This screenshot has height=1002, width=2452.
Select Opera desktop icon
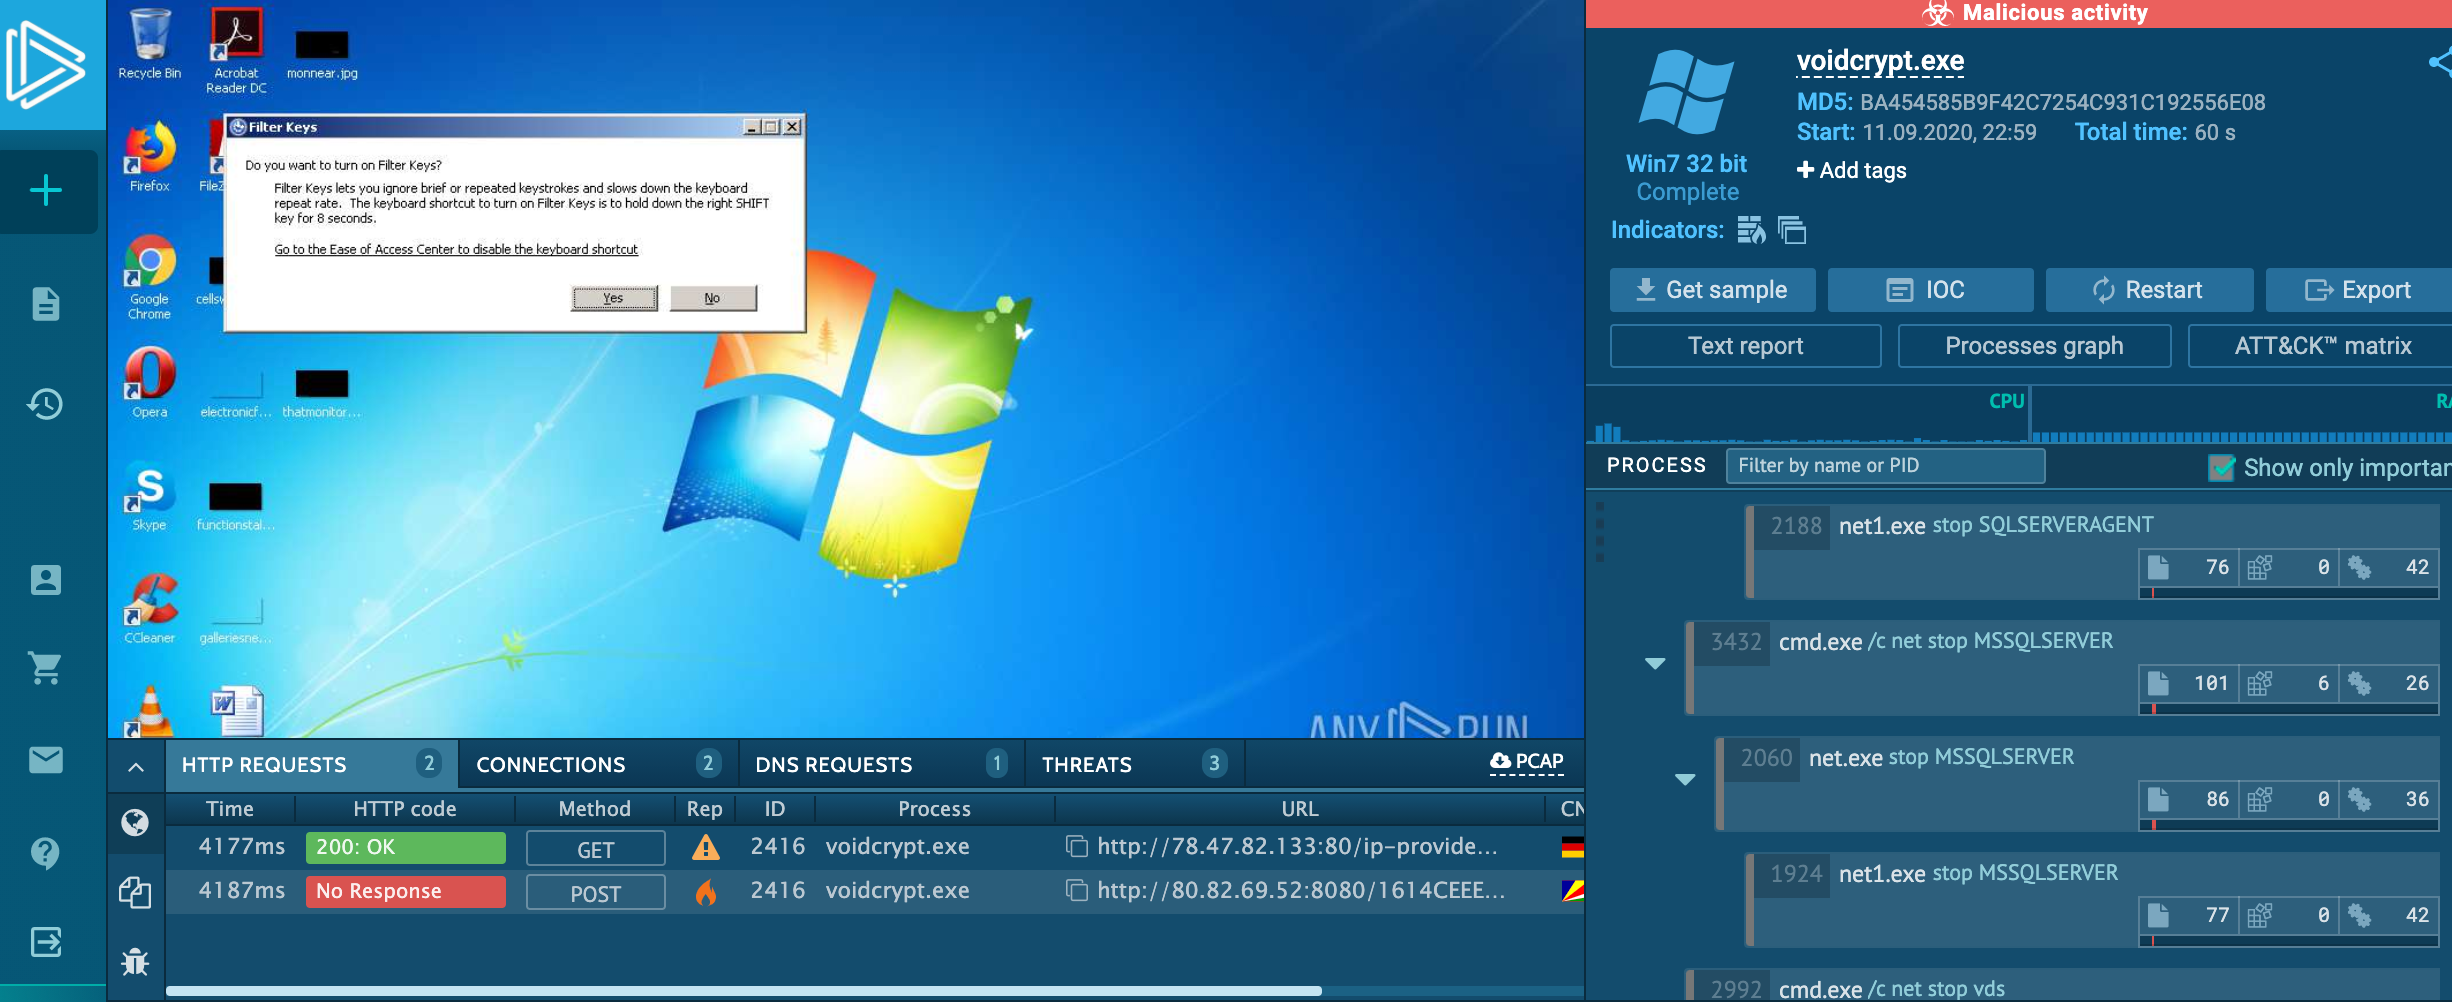coord(150,383)
